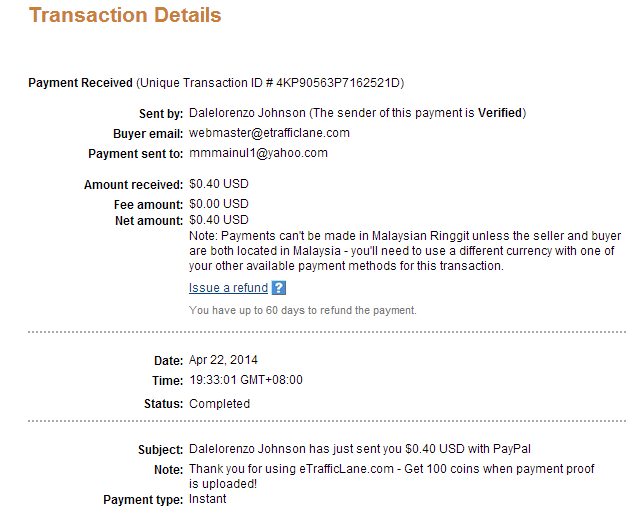Viewport: 628px width, 511px height.
Task: Click the buyer email webmaster@etrafficlane.com
Action: click(269, 133)
